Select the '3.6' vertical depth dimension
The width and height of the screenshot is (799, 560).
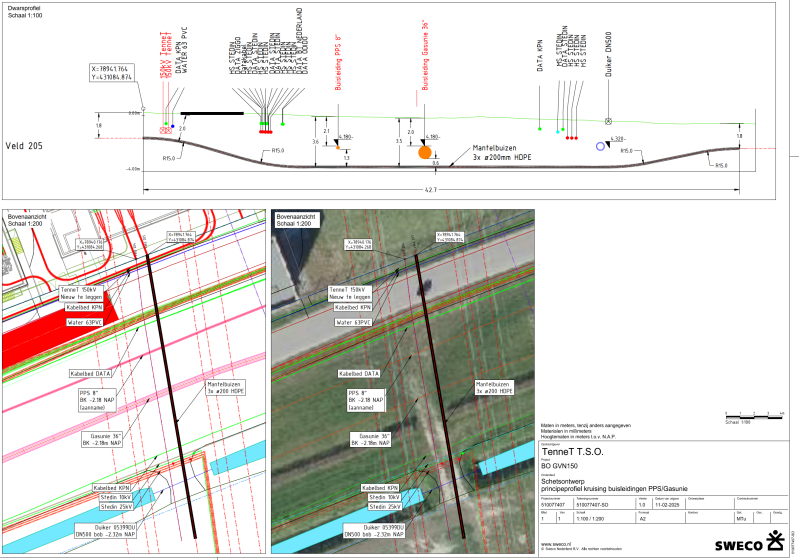click(x=315, y=141)
